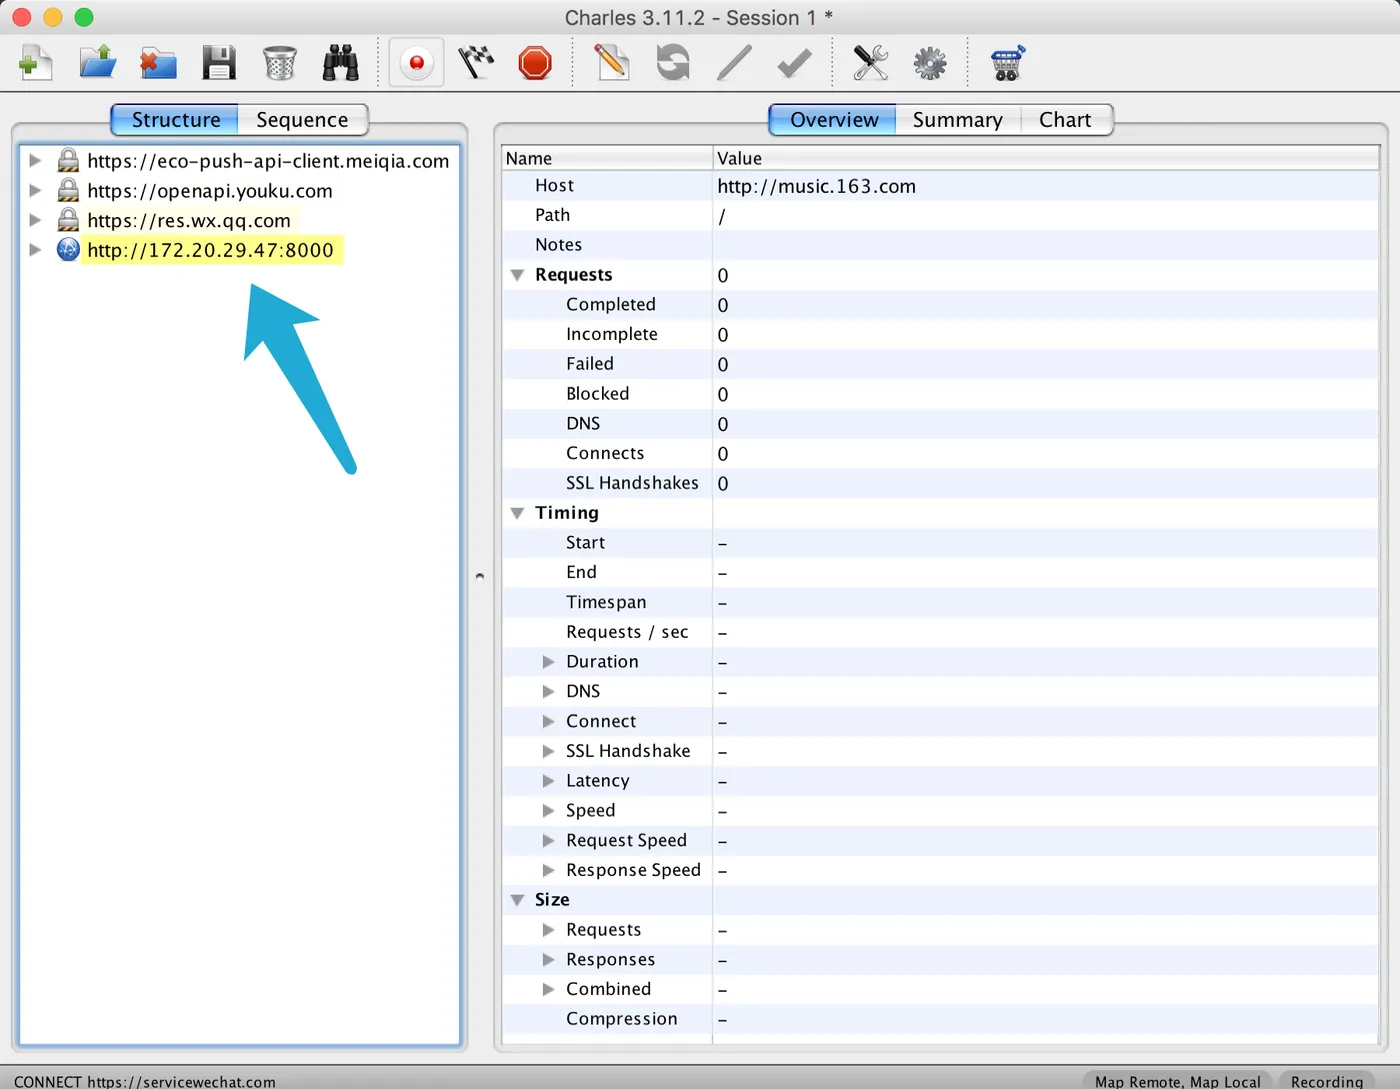Select the Compression row
1400x1089 pixels.
[940, 1019]
